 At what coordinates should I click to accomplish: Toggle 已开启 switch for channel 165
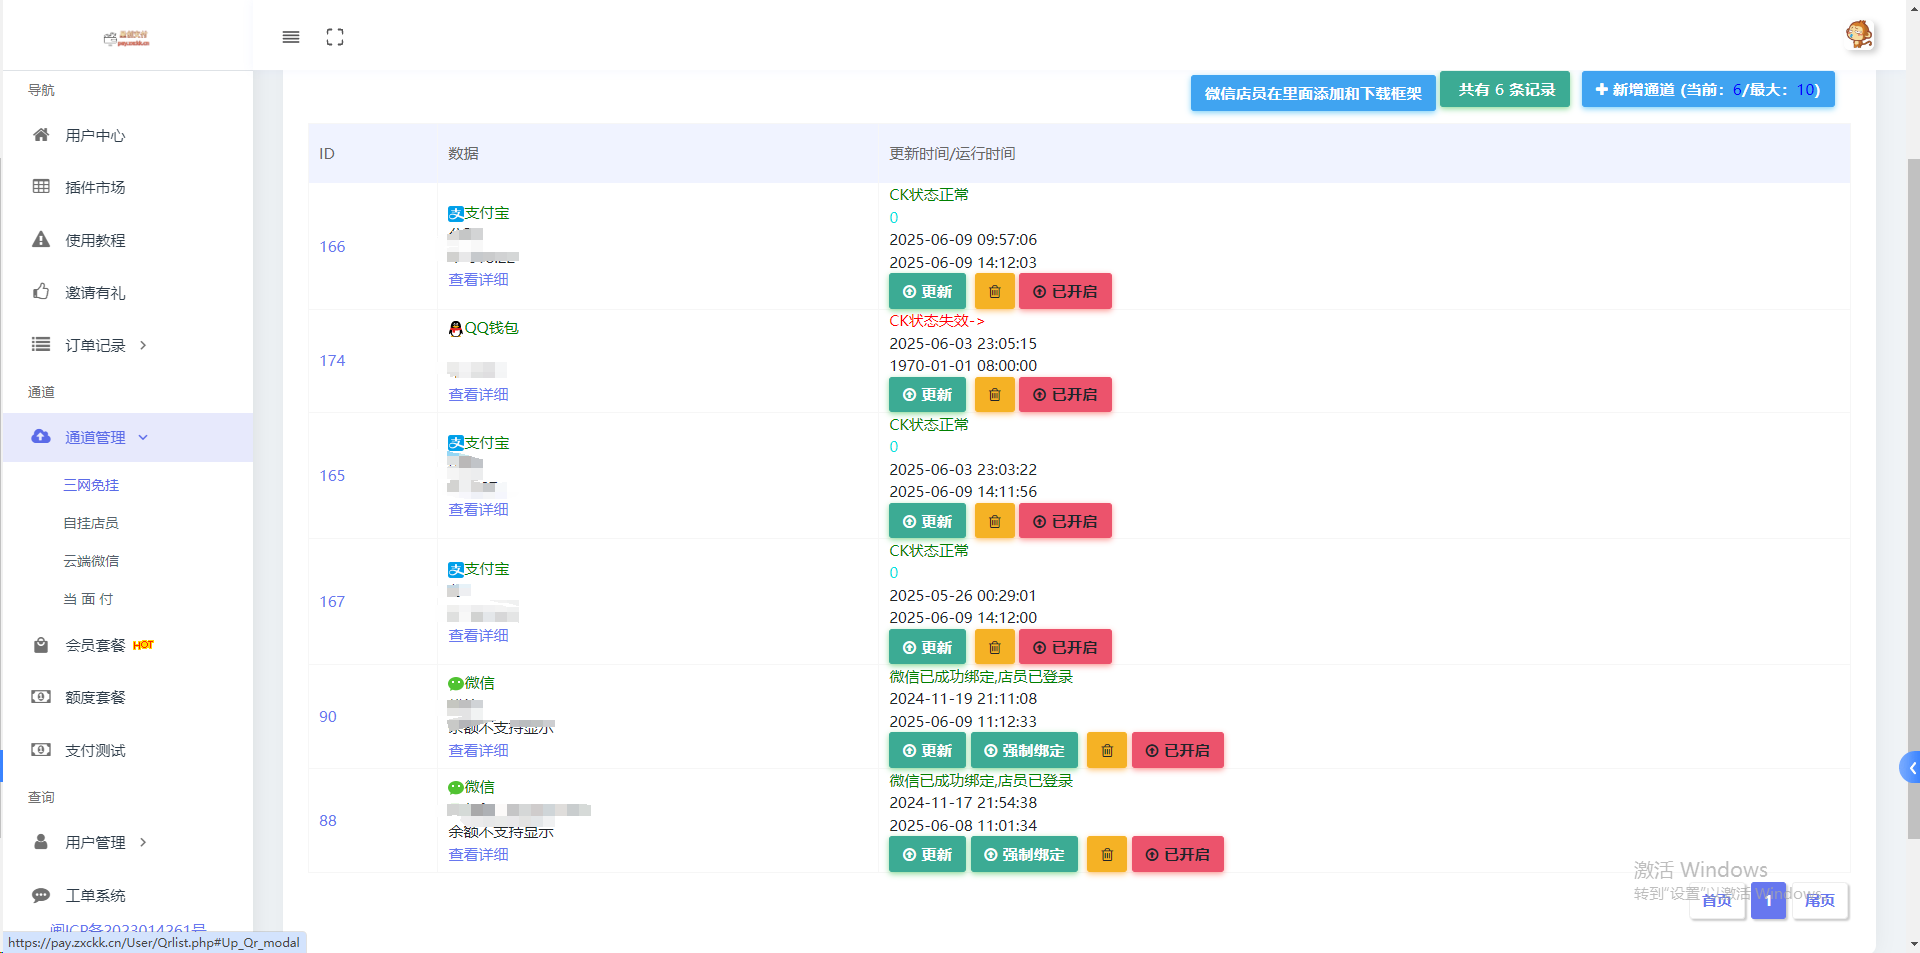[x=1065, y=522]
